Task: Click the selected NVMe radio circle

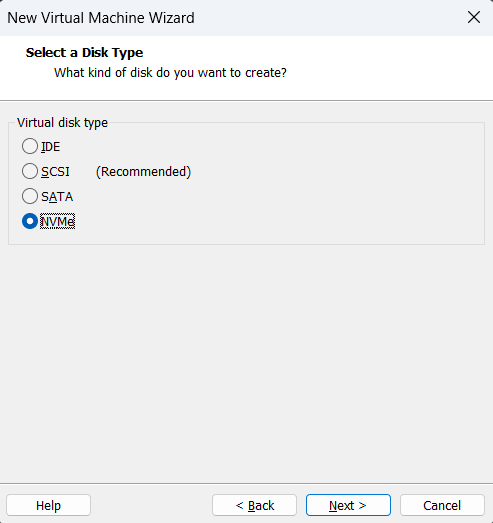Action: tap(30, 221)
